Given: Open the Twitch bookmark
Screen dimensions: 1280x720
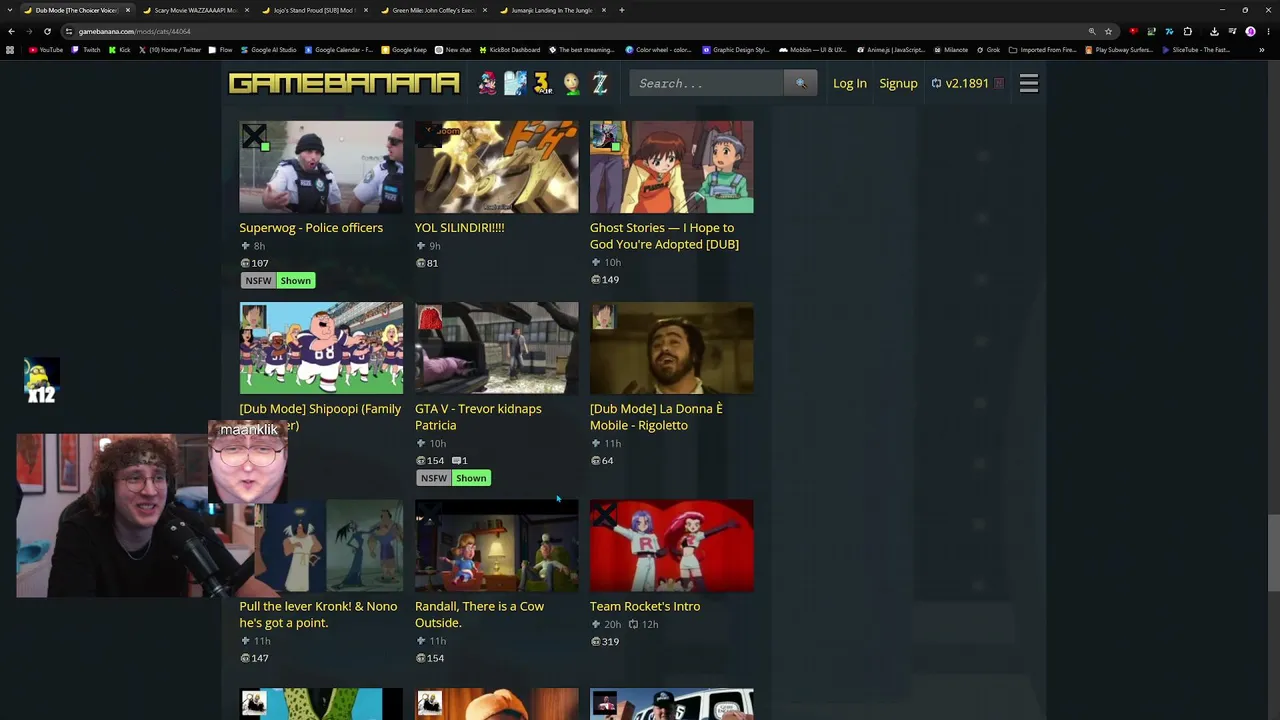Looking at the screenshot, I should click(x=86, y=50).
